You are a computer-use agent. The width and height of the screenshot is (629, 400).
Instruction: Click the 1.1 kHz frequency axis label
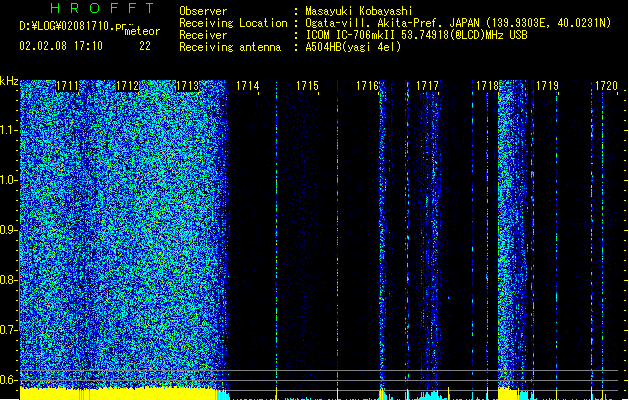click(x=9, y=130)
